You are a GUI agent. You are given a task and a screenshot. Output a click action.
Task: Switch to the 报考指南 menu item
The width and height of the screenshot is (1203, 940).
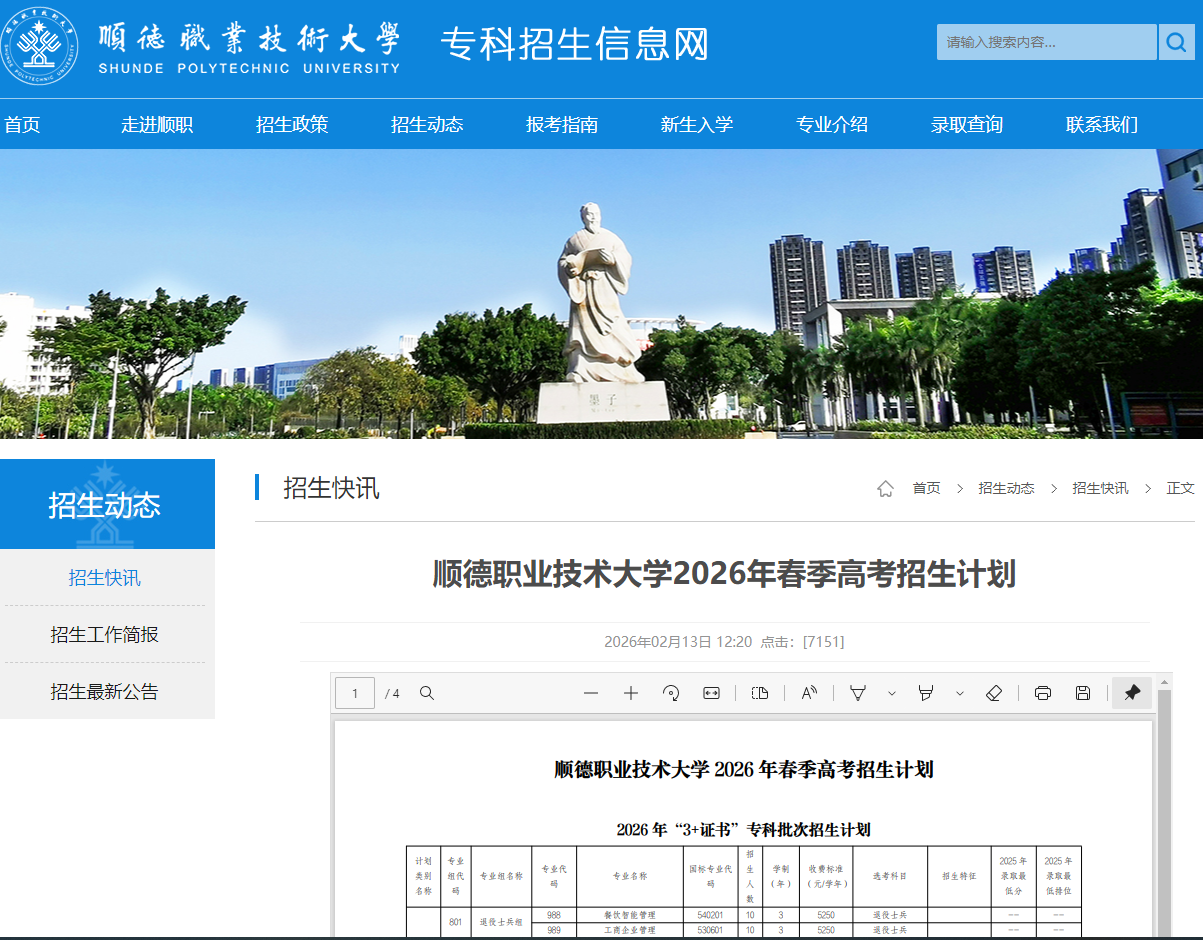(x=560, y=123)
